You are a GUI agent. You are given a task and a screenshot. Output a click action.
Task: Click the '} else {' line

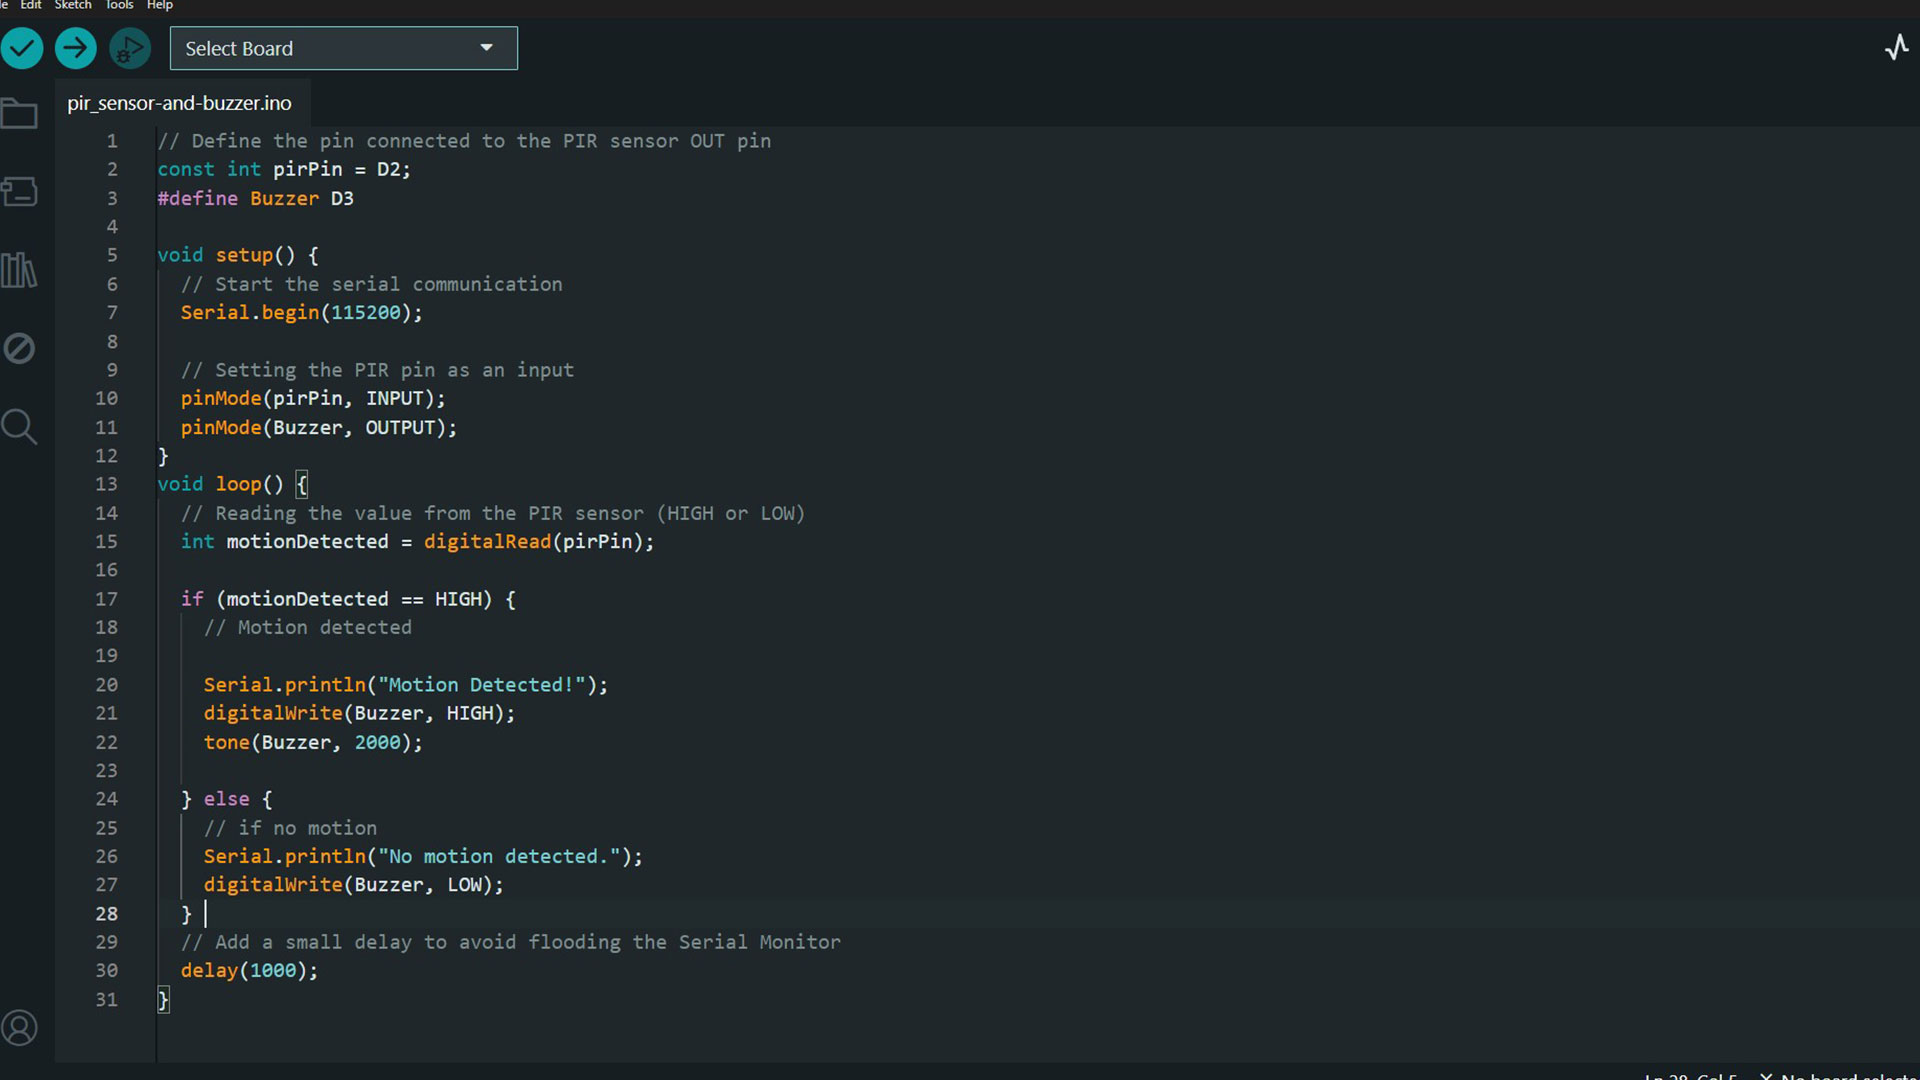pyautogui.click(x=226, y=799)
